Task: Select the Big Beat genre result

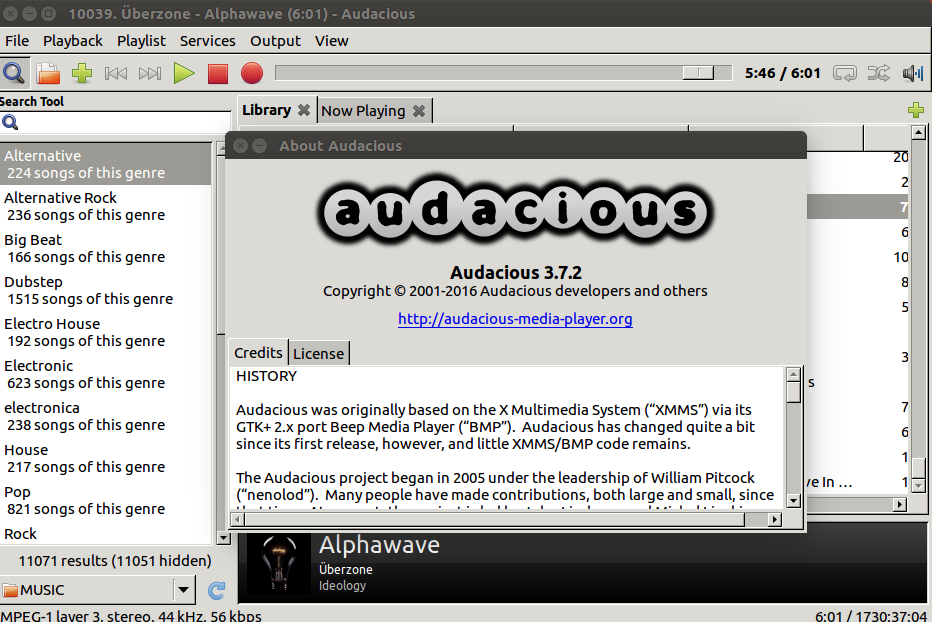Action: pos(105,249)
